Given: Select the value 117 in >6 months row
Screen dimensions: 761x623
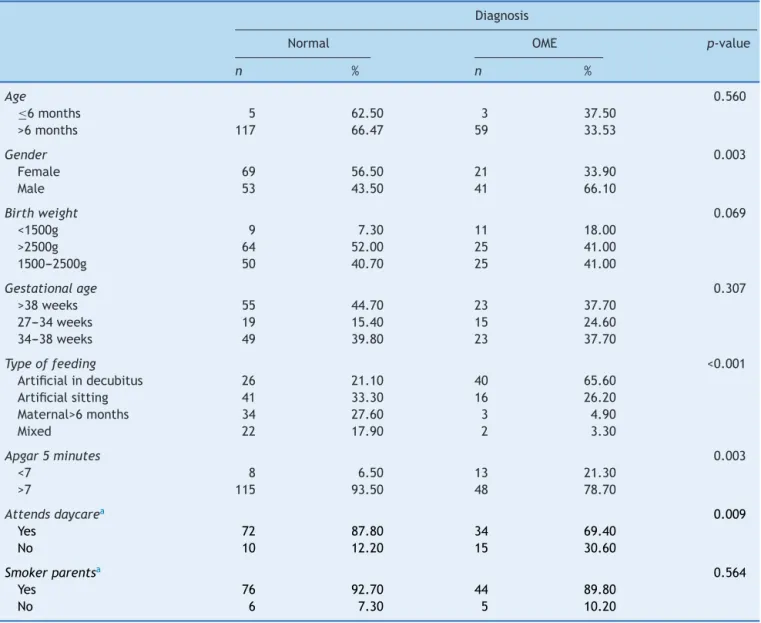Looking at the screenshot, I should (x=246, y=130).
